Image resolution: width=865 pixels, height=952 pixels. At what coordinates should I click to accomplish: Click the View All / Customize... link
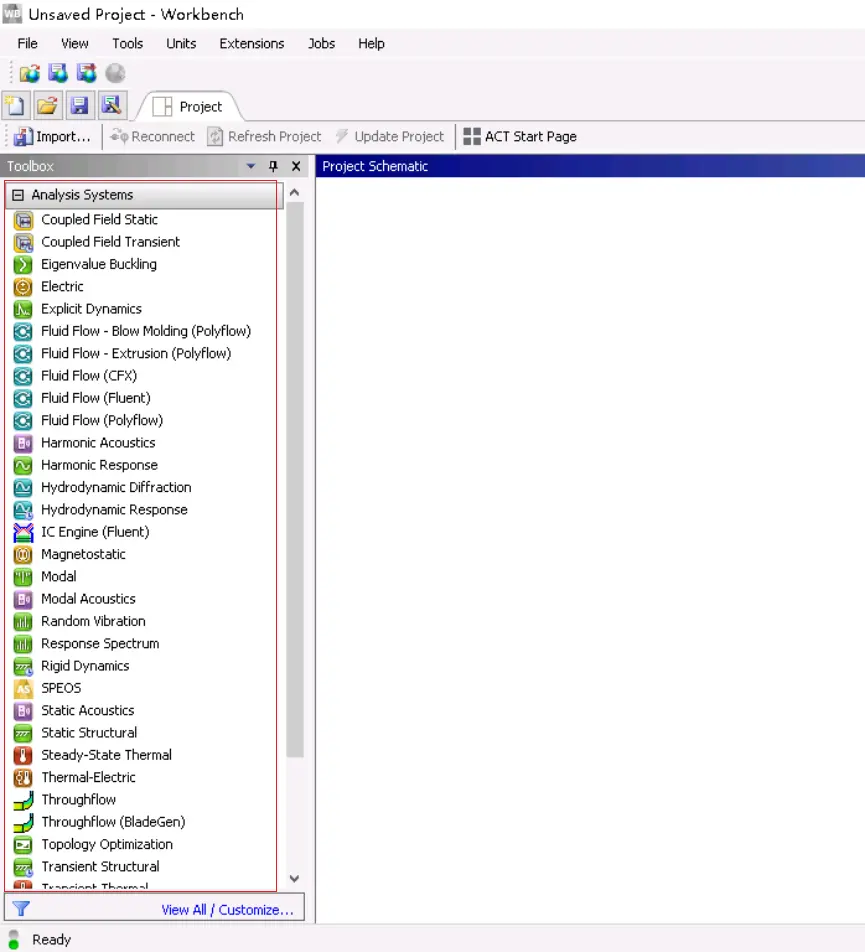pos(227,910)
